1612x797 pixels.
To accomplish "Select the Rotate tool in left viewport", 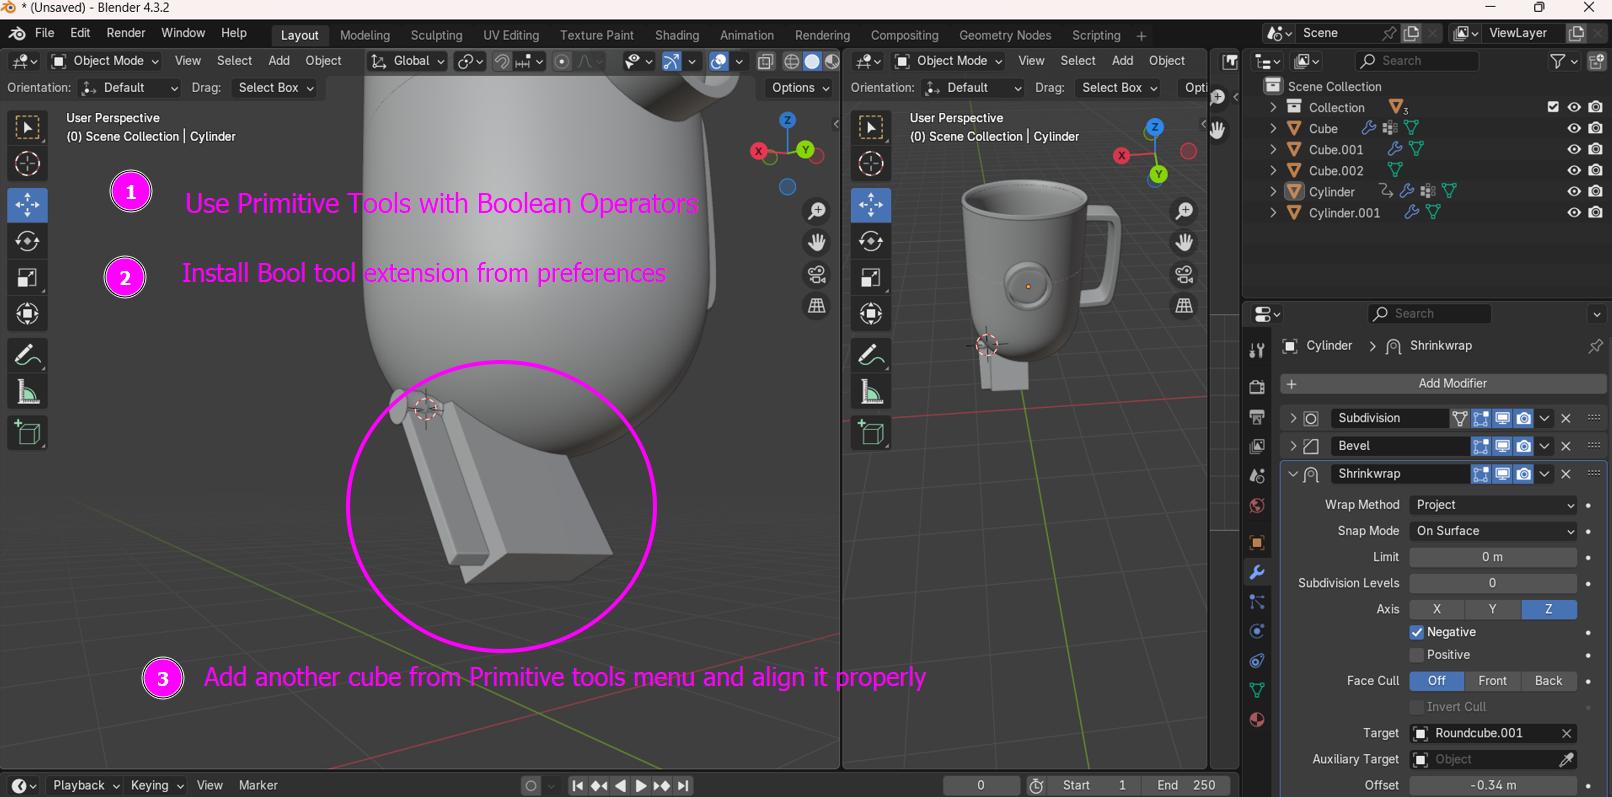I will point(27,241).
